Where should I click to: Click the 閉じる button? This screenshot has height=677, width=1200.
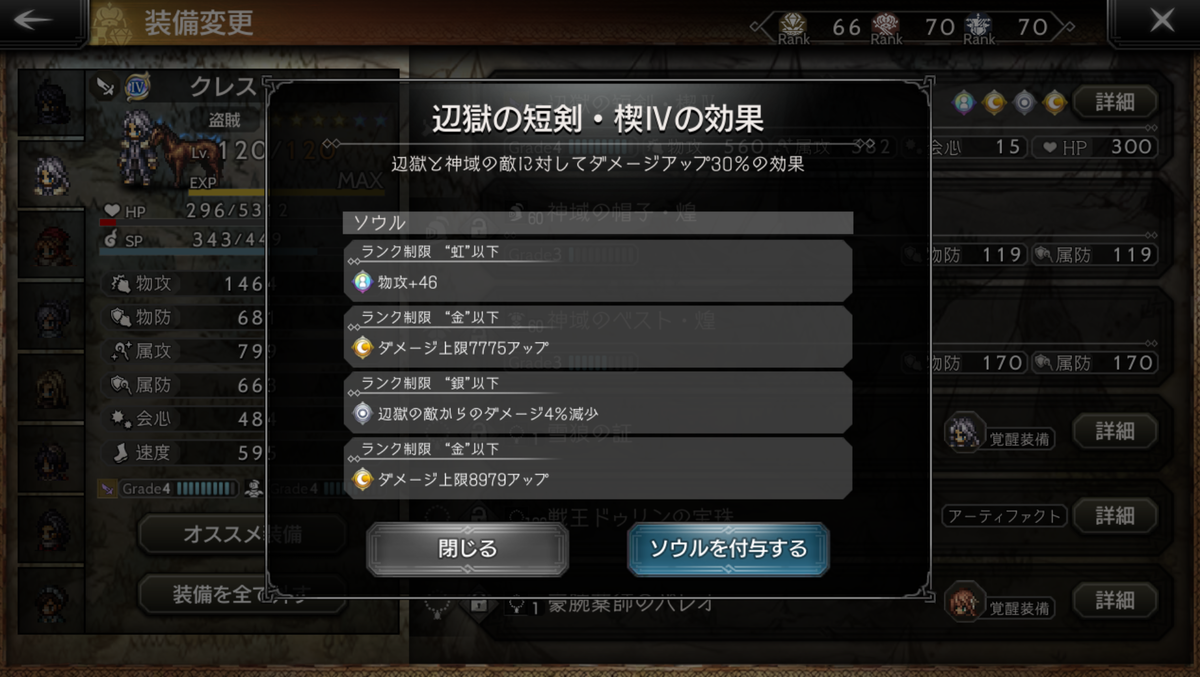467,549
